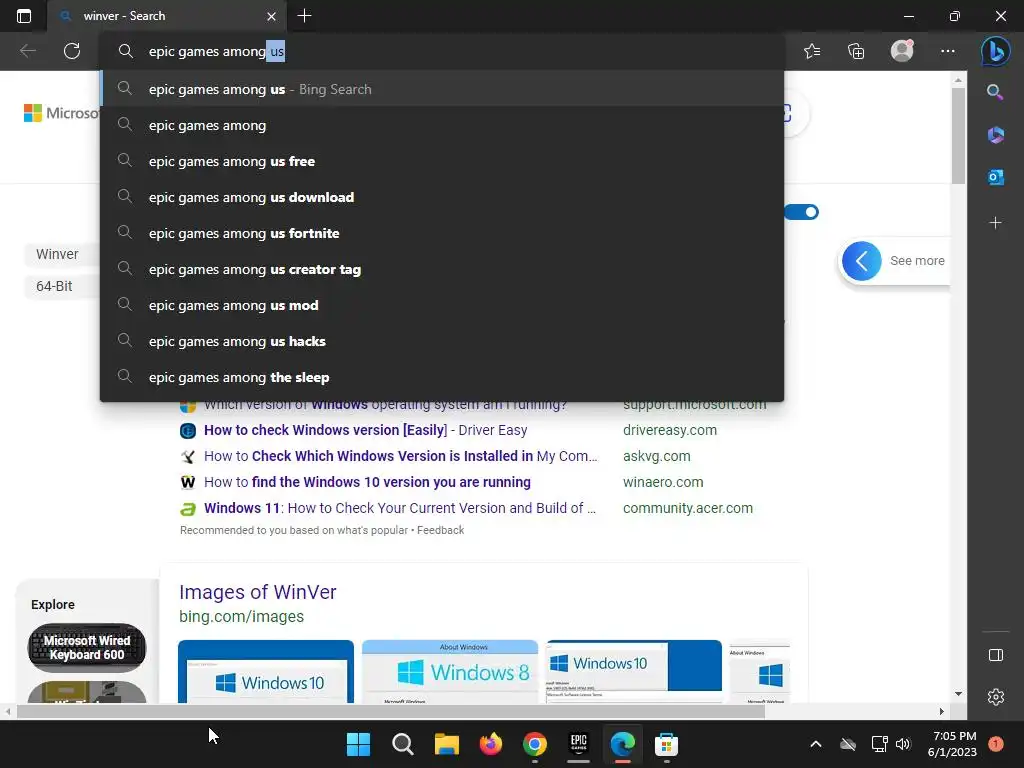Choose the 'epic games among' suggestion
Screen dimensions: 1024x768
(x=442, y=125)
